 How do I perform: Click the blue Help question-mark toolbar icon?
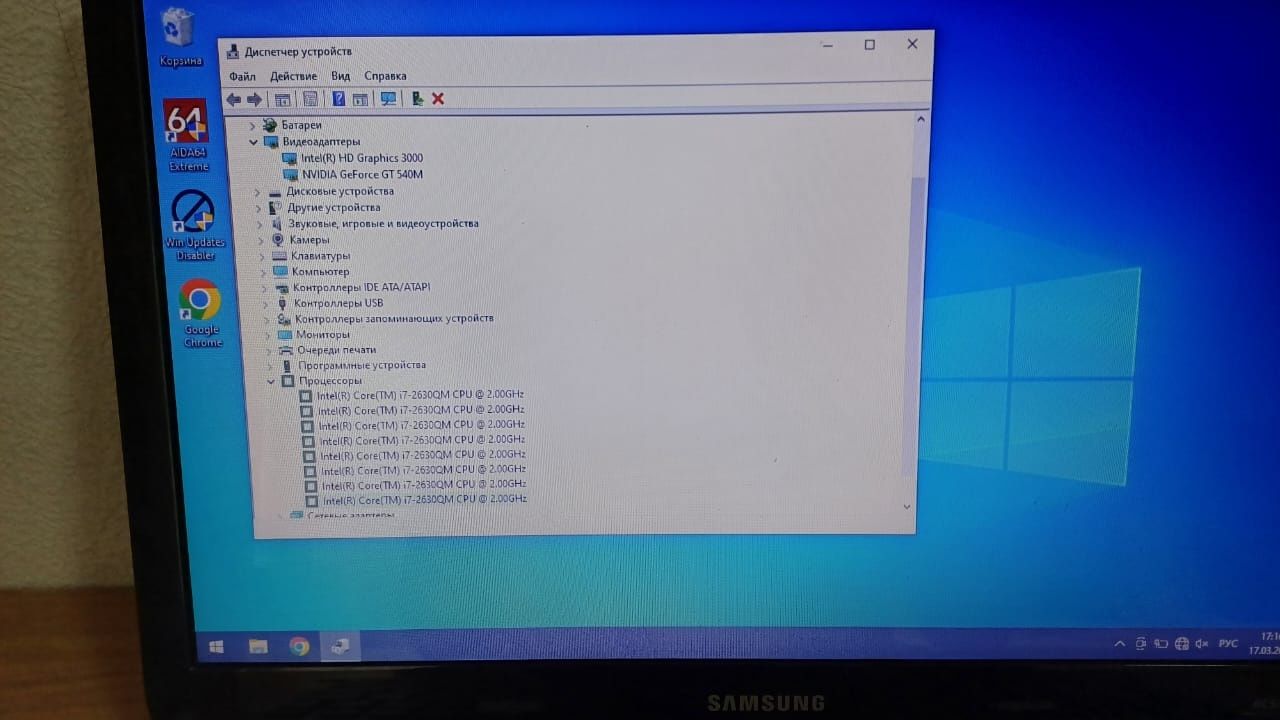pos(339,99)
